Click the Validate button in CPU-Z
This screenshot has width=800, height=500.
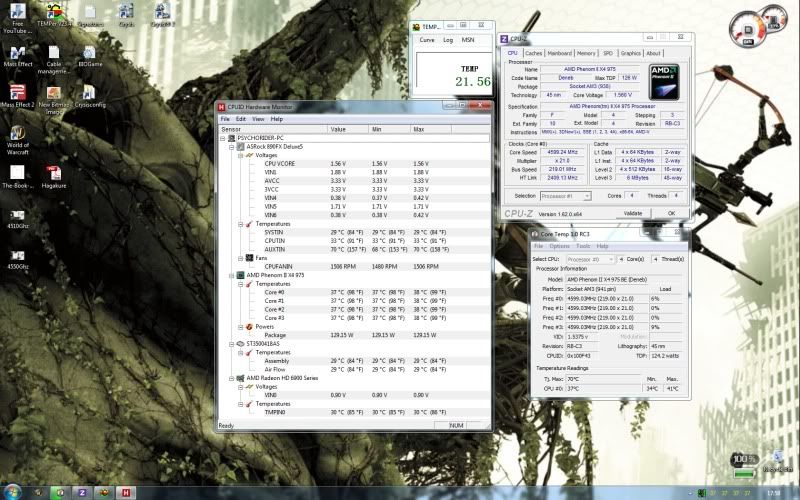(x=633, y=213)
